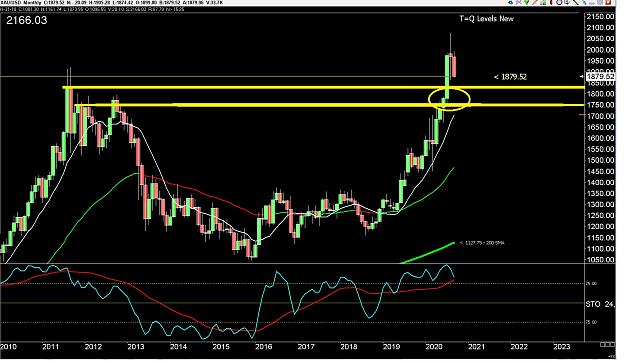Click the 2100.00 price axis label

pos(600,28)
